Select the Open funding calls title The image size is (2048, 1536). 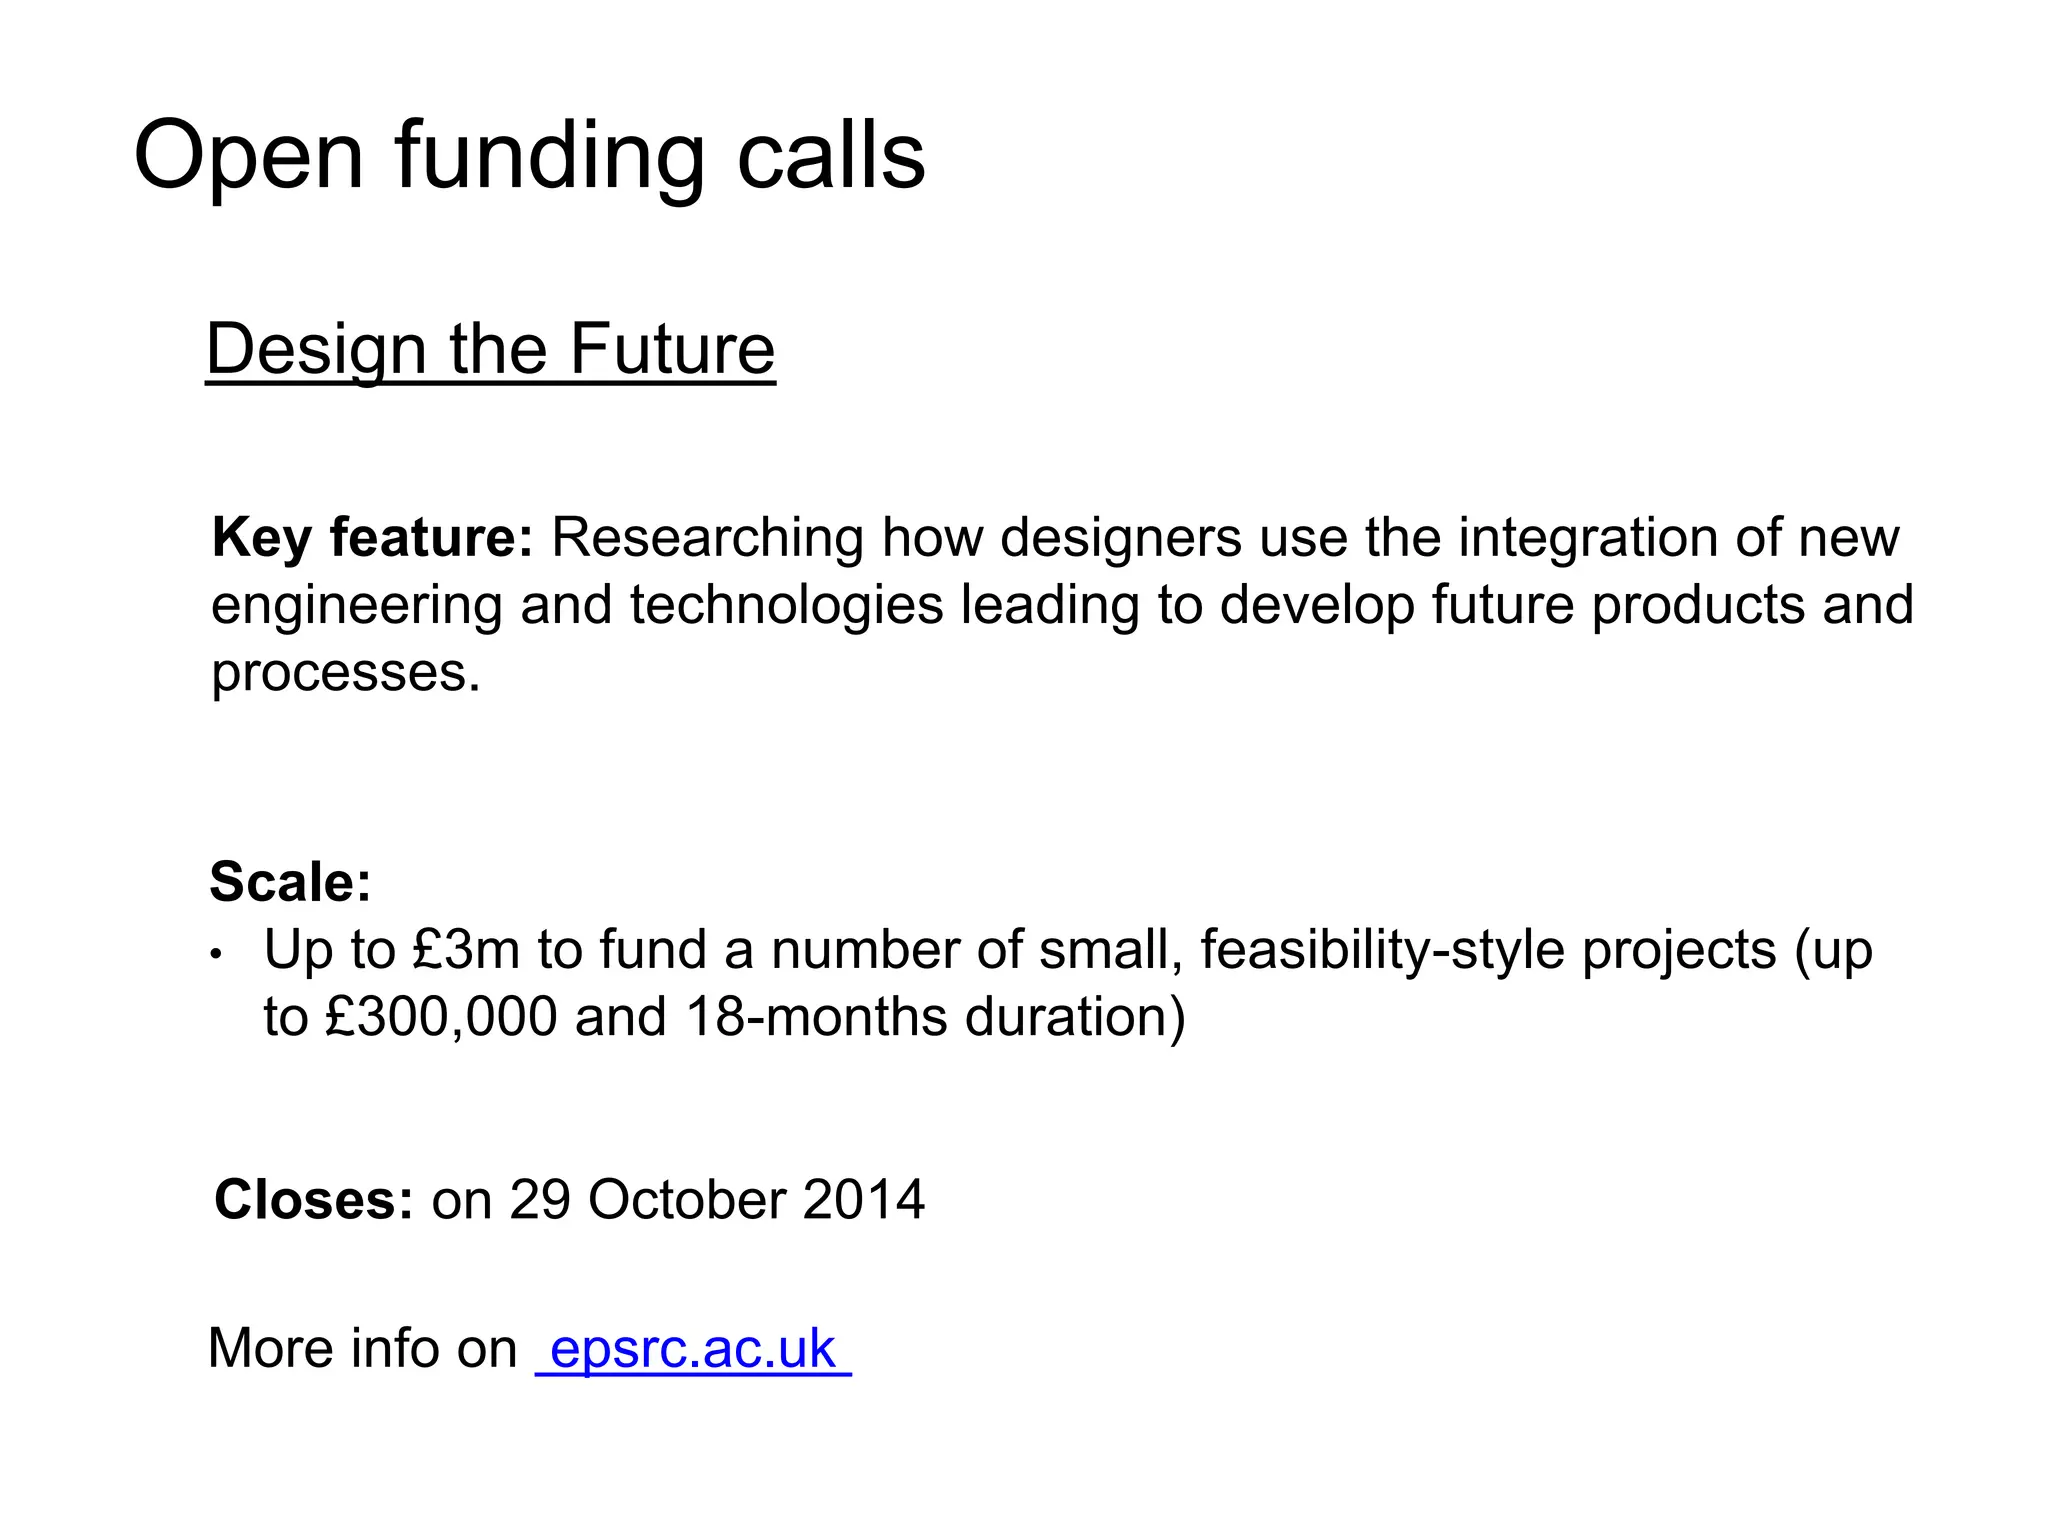tap(529, 157)
